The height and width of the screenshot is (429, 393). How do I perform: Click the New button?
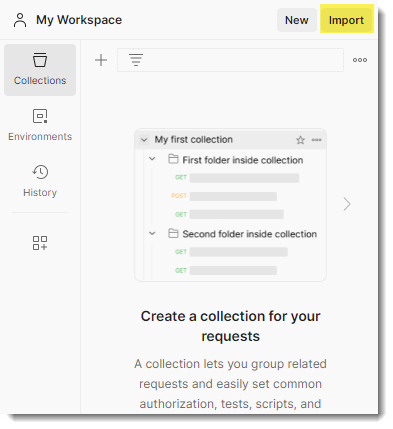pos(297,20)
